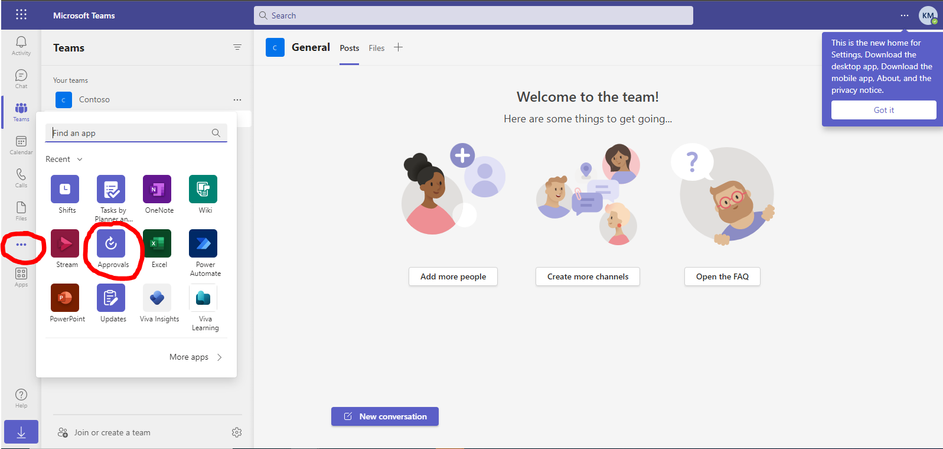The image size is (943, 449).
Task: Click the Microsoft Teams title
Action: pos(84,16)
